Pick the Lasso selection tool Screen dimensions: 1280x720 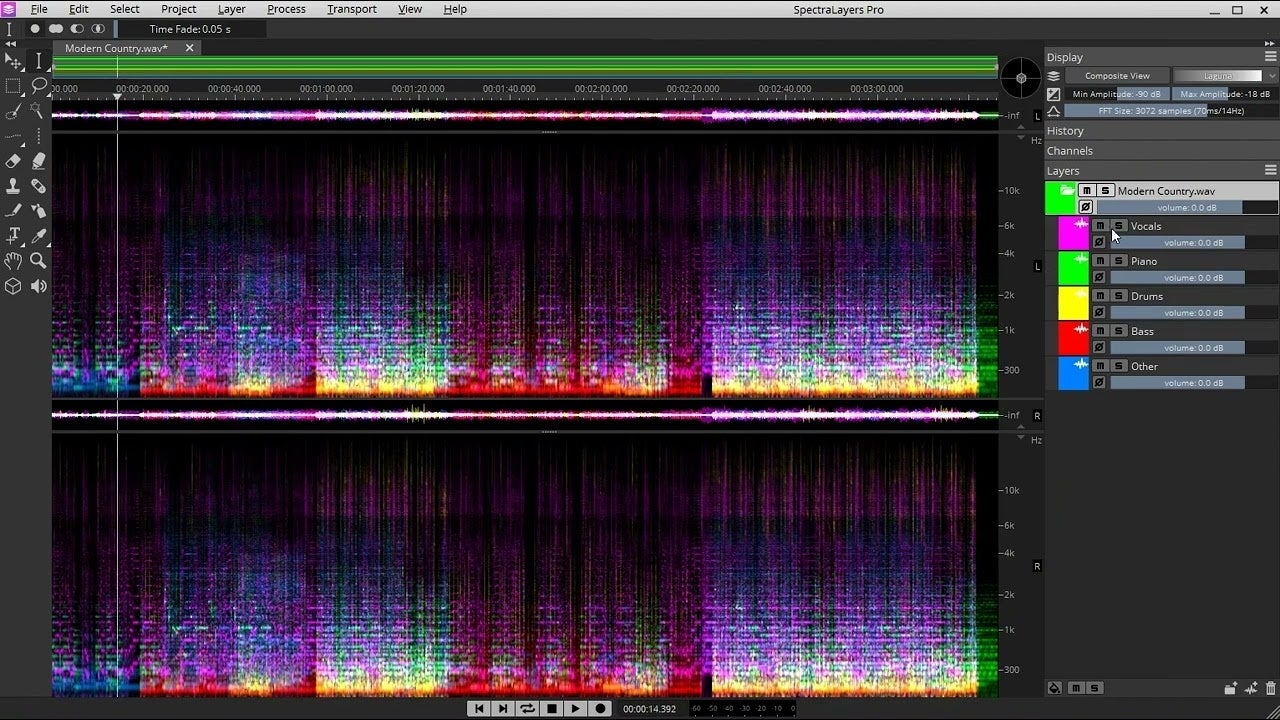tap(39, 86)
